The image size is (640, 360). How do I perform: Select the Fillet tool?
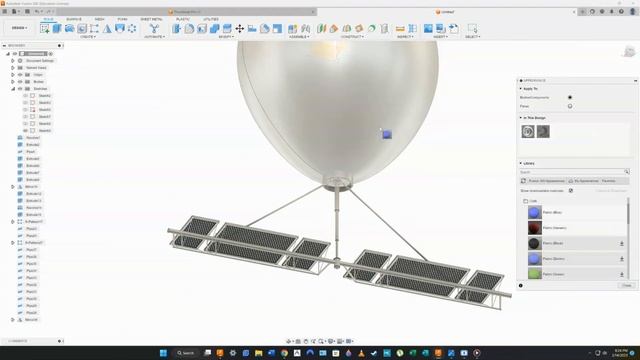189,28
